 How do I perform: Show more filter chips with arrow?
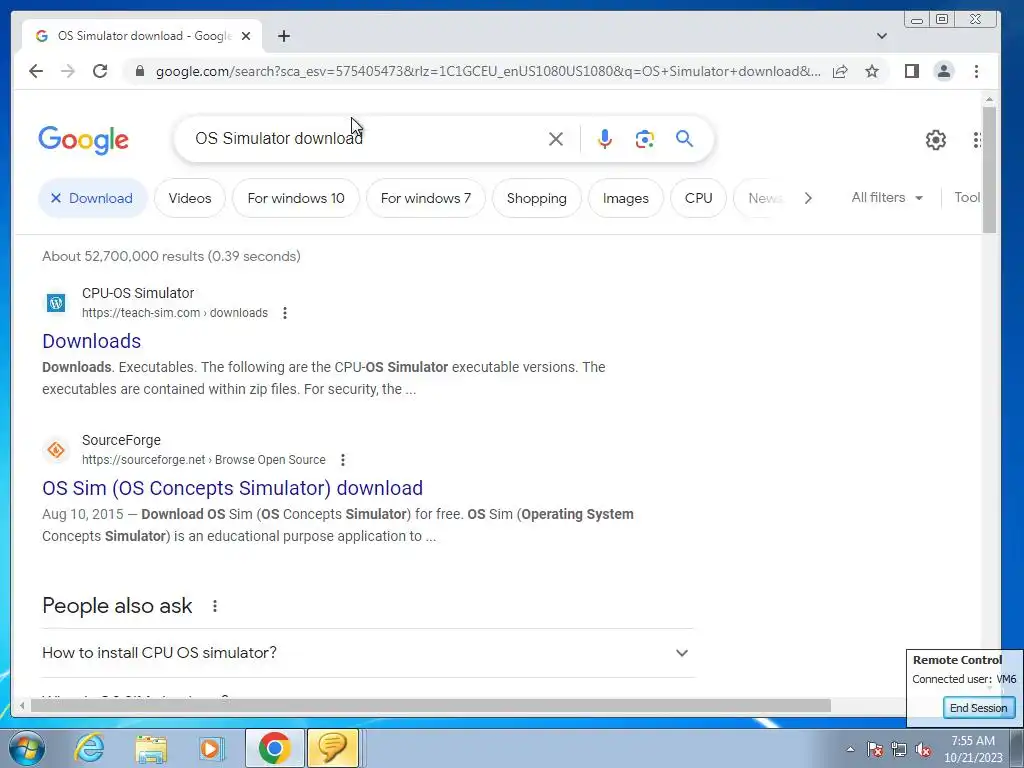(x=808, y=198)
